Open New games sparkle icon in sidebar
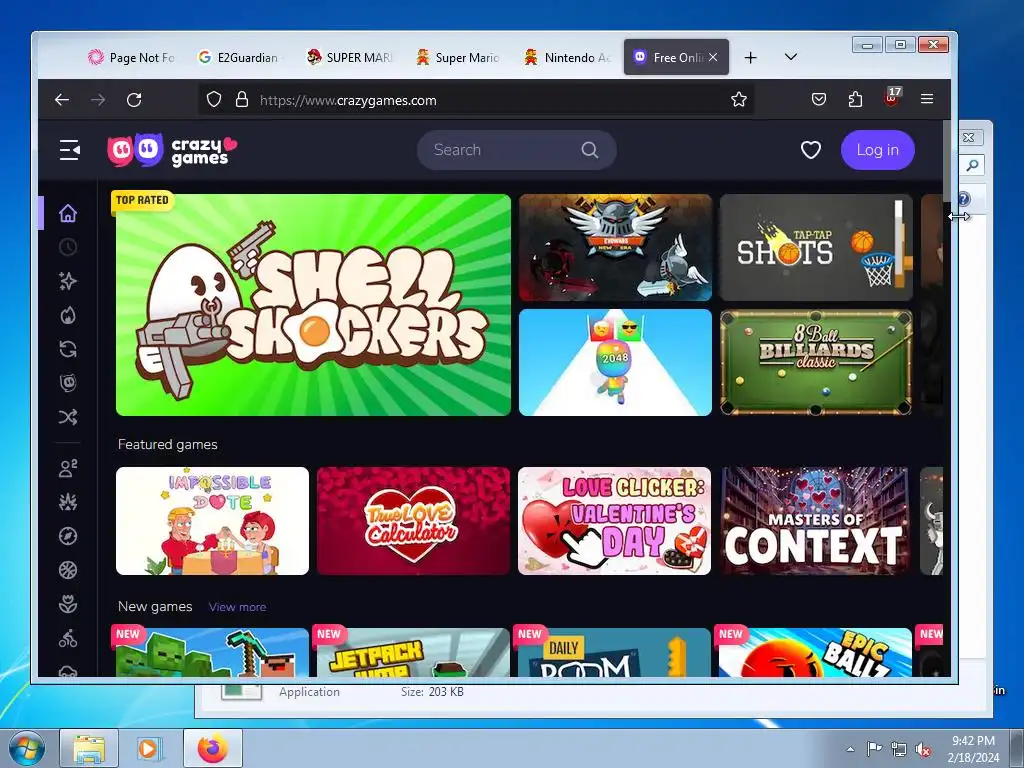 tap(68, 281)
